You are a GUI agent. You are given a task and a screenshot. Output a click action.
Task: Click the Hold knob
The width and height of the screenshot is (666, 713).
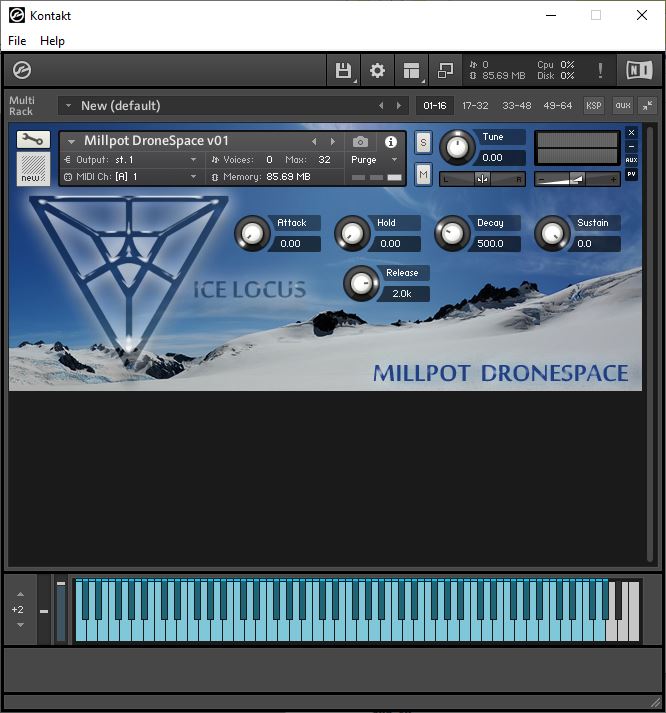click(352, 234)
